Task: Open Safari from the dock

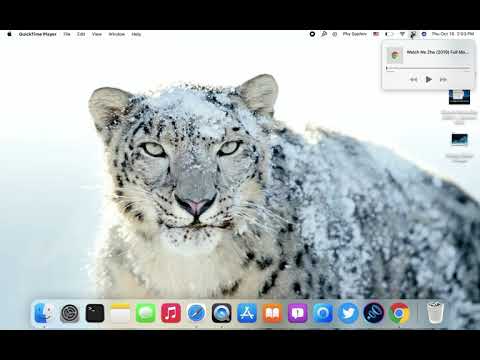Action: coord(196,313)
